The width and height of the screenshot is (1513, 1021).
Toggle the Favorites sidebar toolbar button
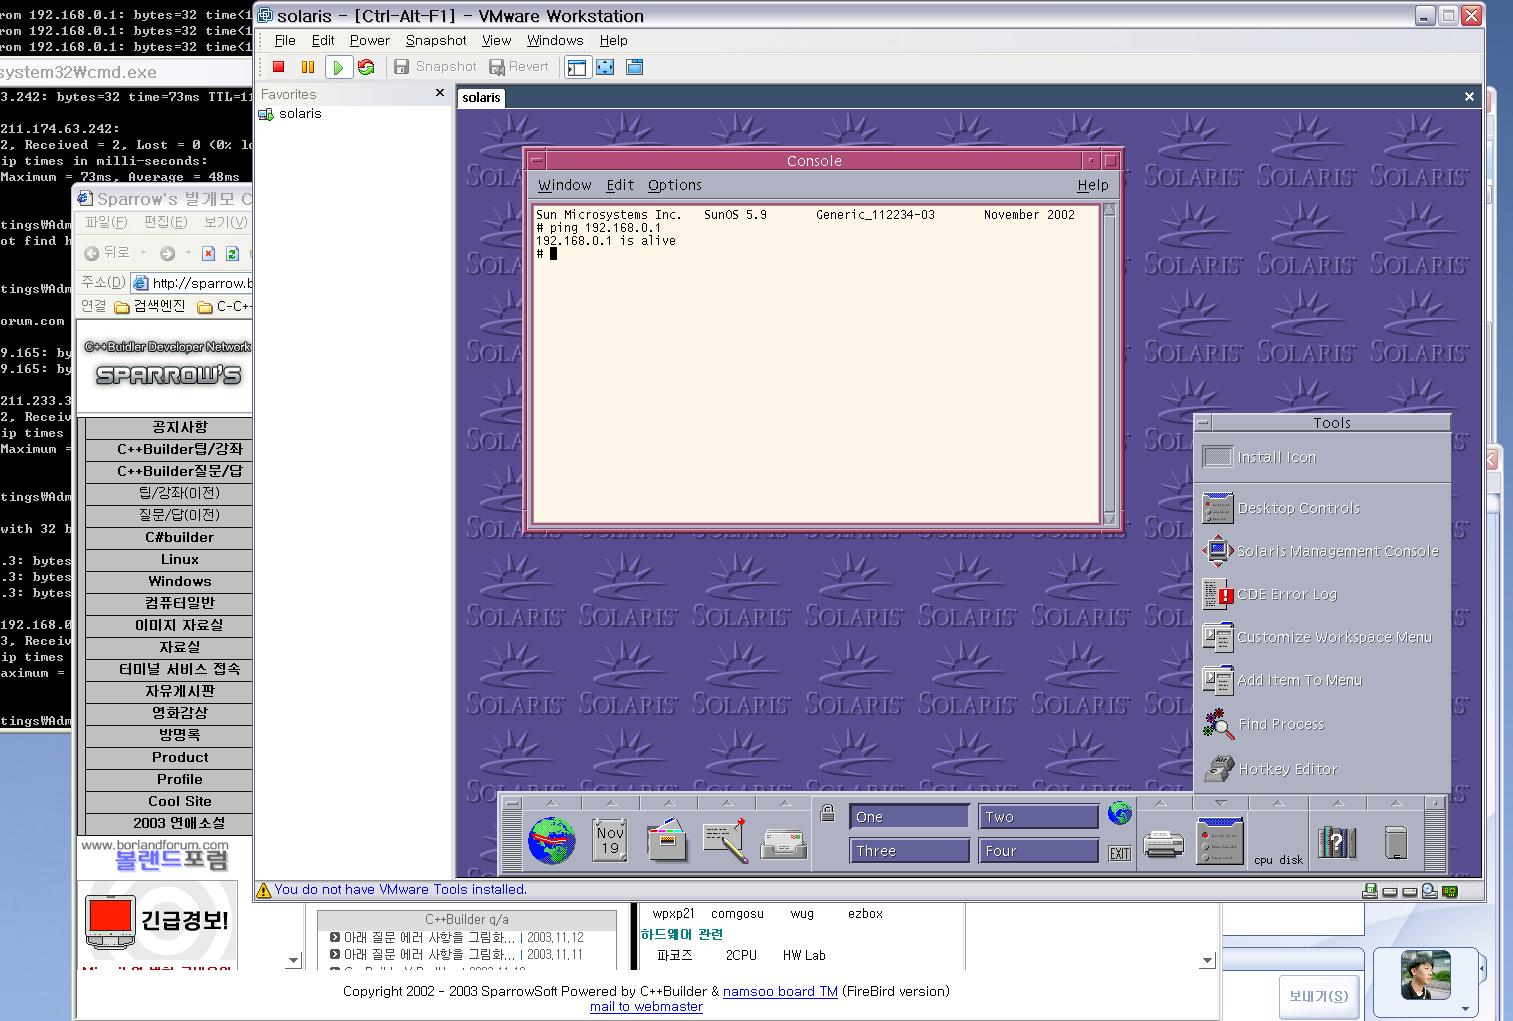click(x=577, y=67)
